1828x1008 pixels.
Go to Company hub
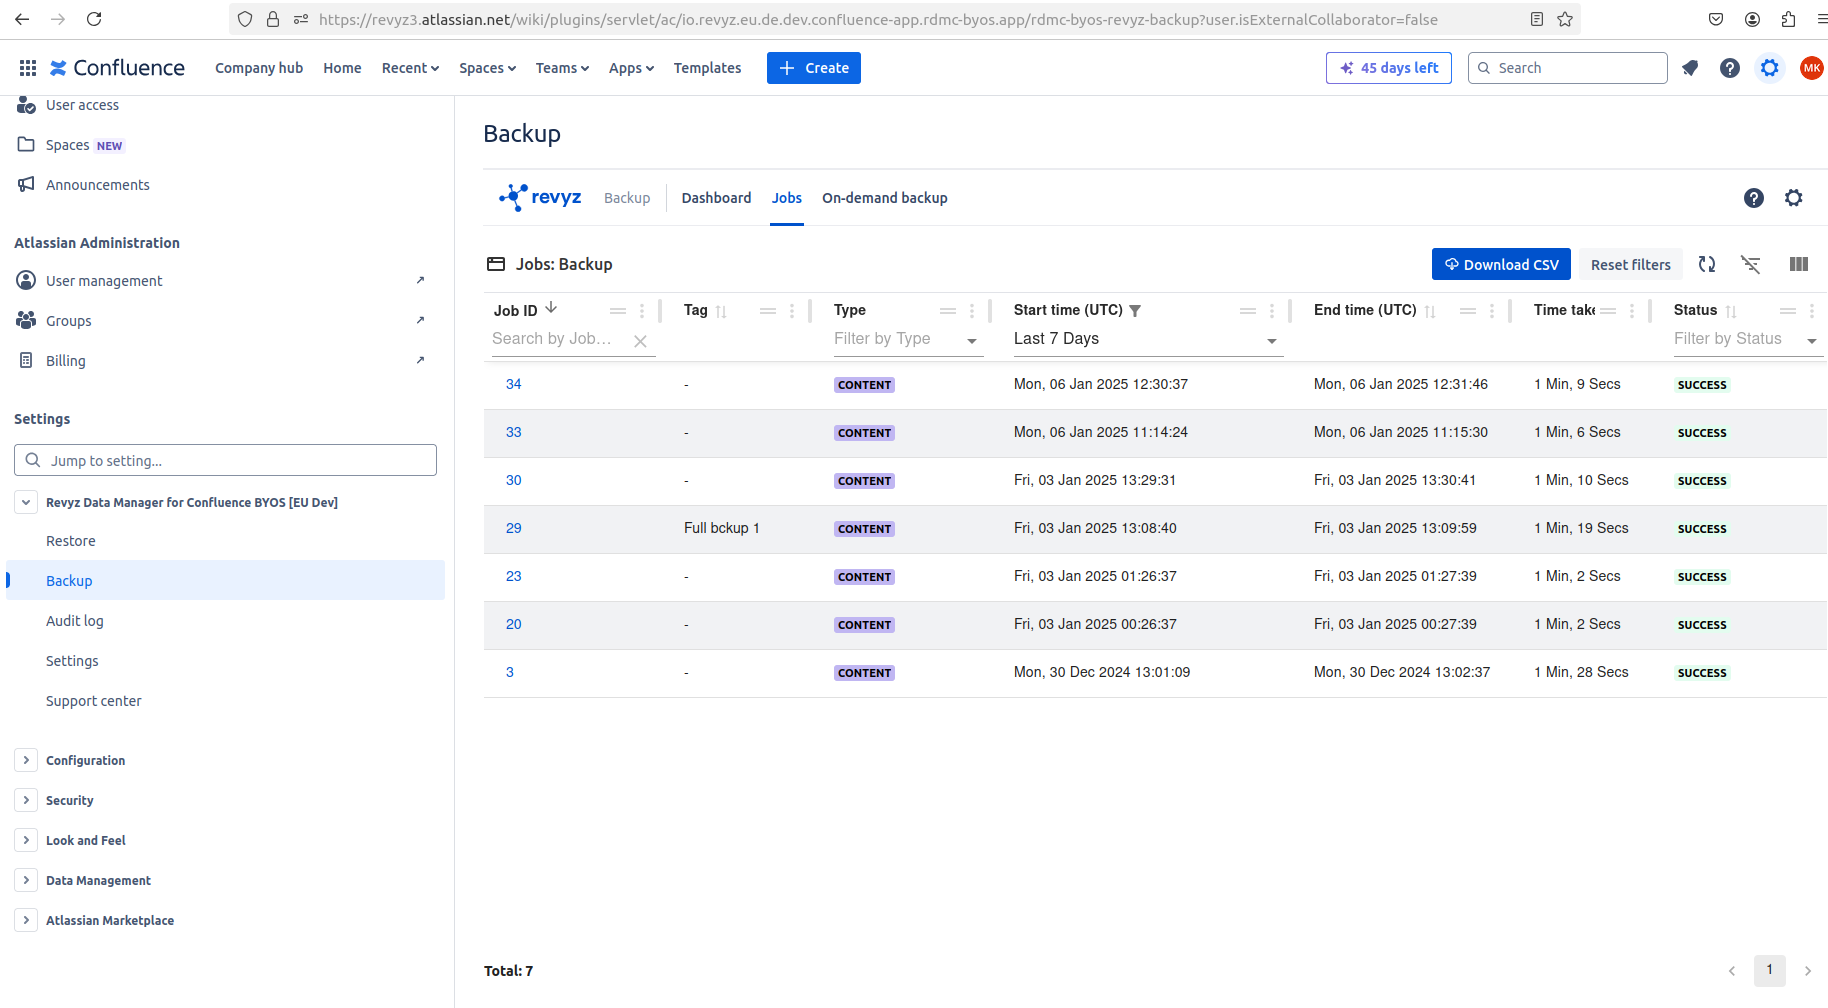(x=259, y=68)
